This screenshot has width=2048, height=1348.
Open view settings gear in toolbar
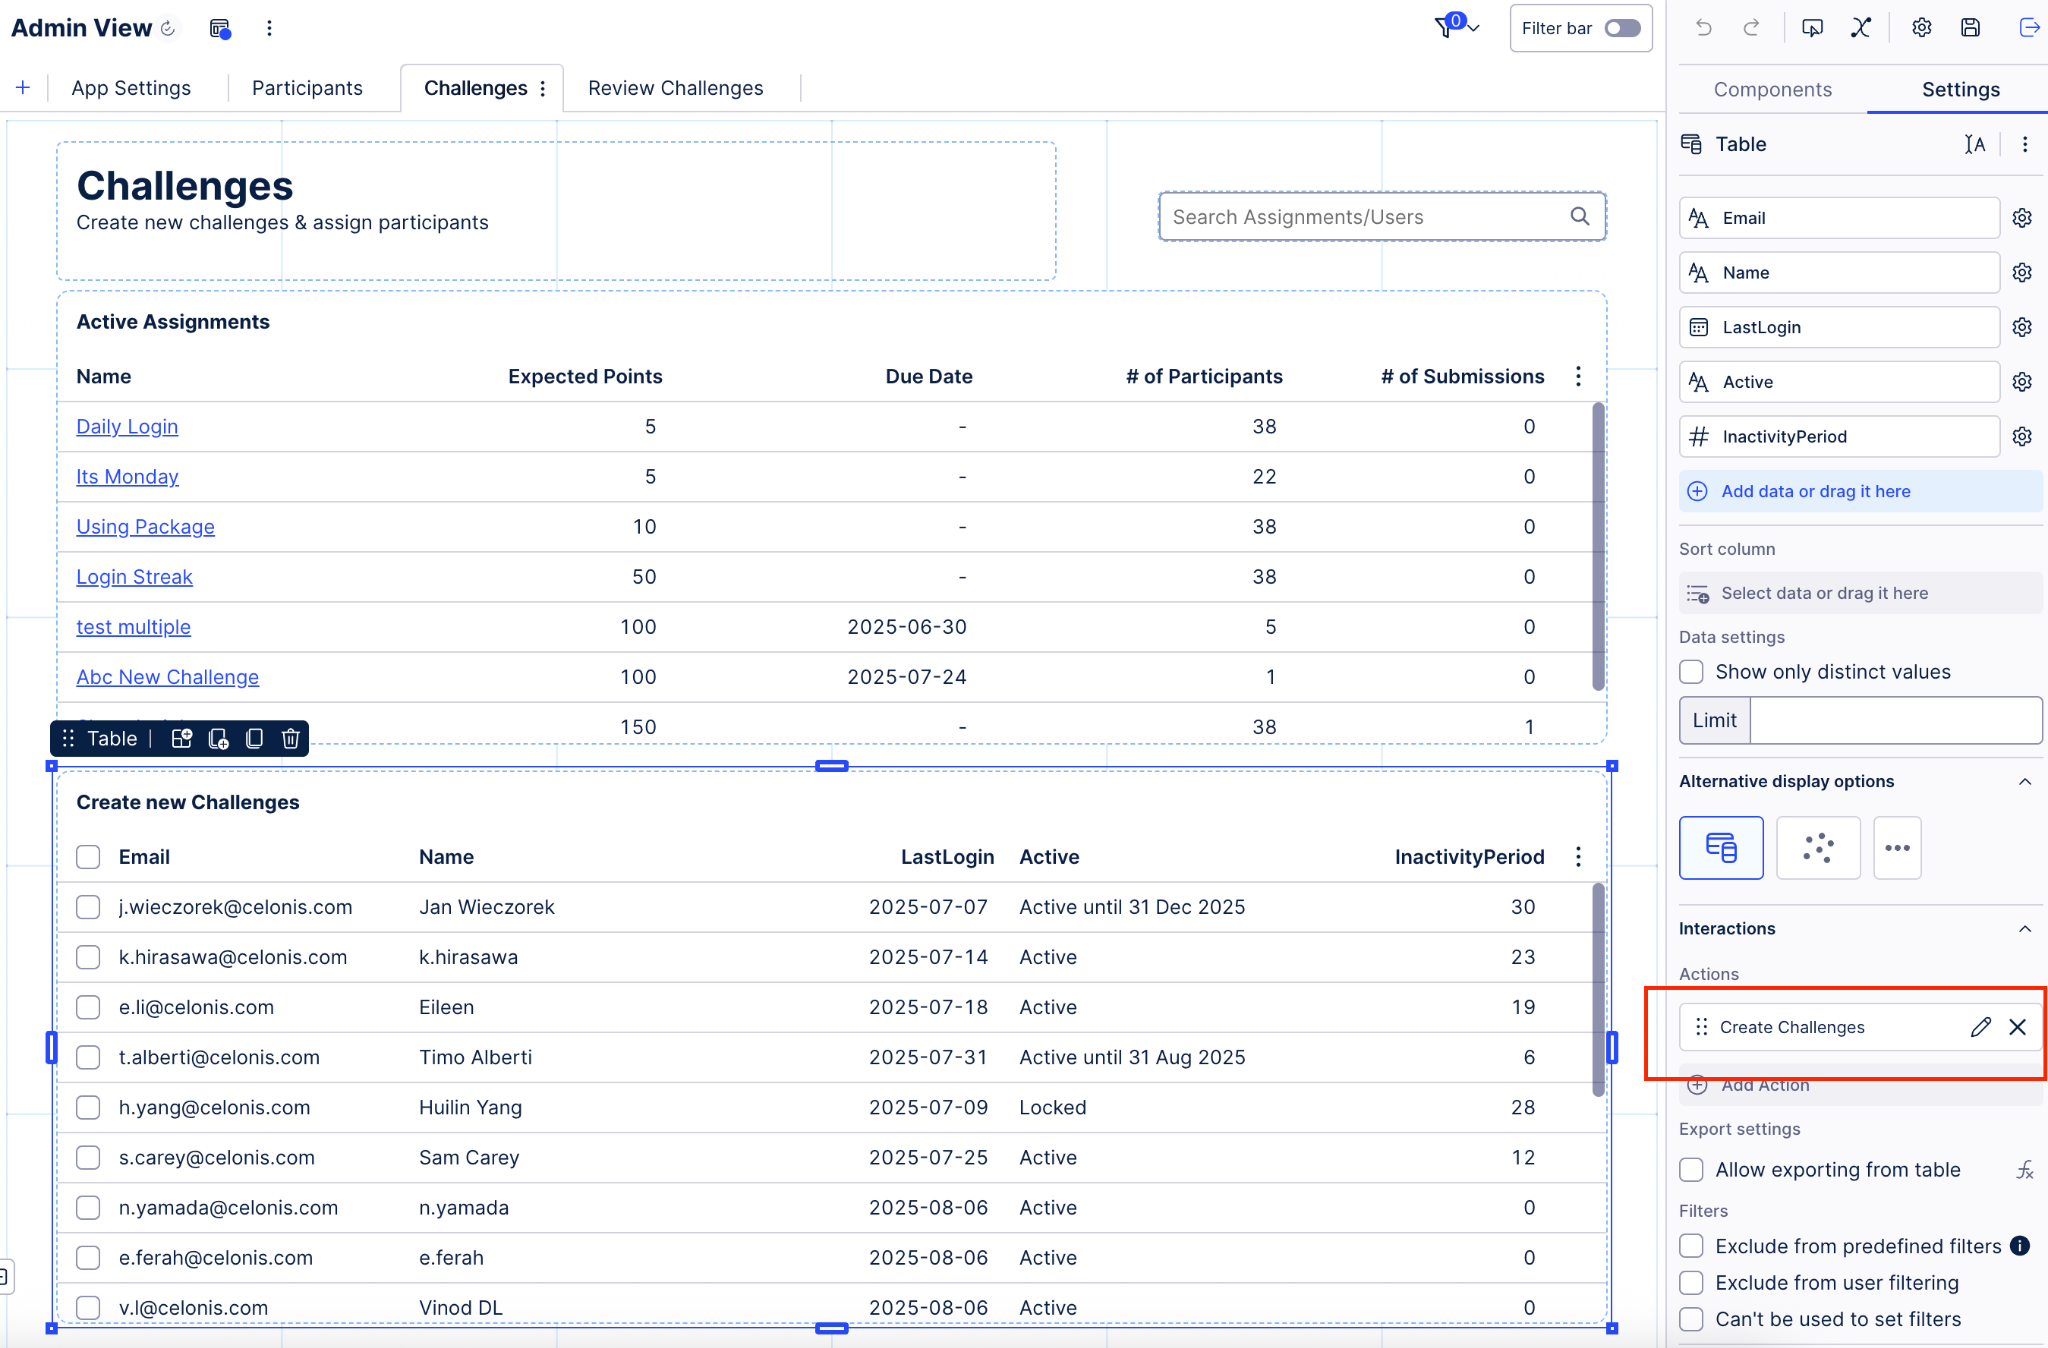tap(1921, 28)
